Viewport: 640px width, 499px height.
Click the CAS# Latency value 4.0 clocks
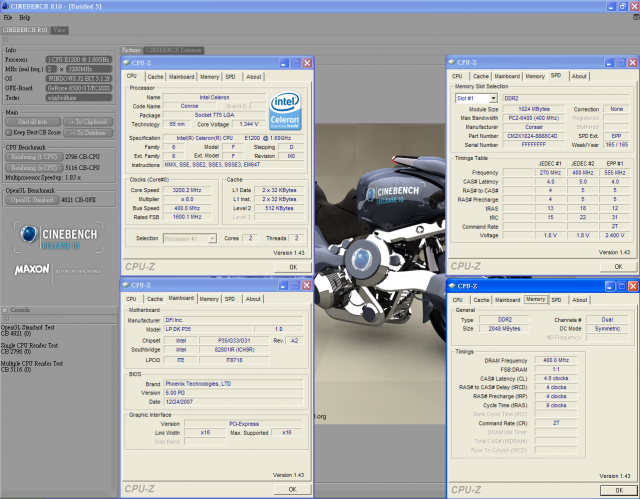[556, 378]
